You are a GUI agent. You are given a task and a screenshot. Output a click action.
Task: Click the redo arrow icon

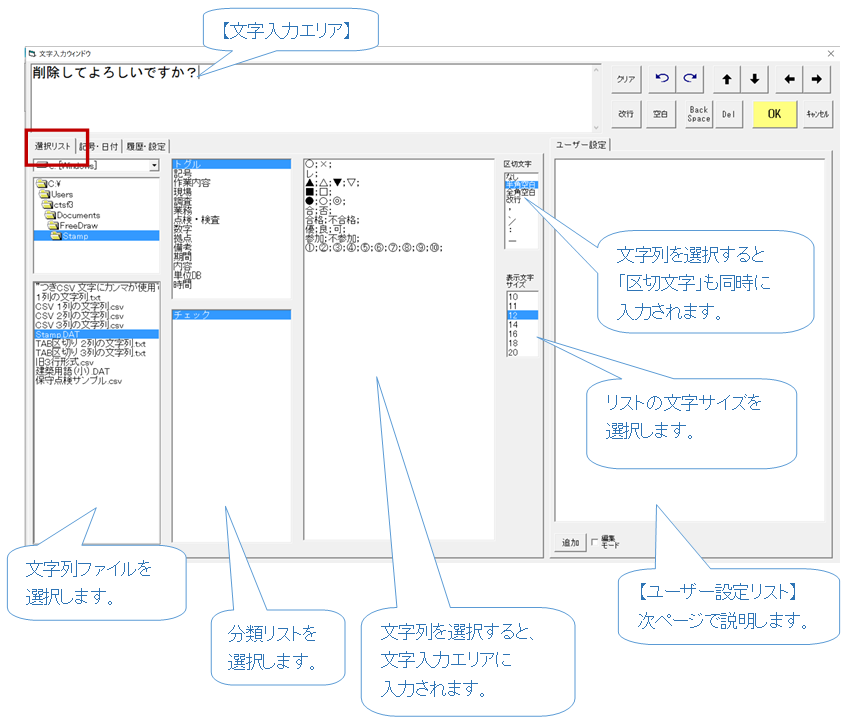click(x=689, y=79)
